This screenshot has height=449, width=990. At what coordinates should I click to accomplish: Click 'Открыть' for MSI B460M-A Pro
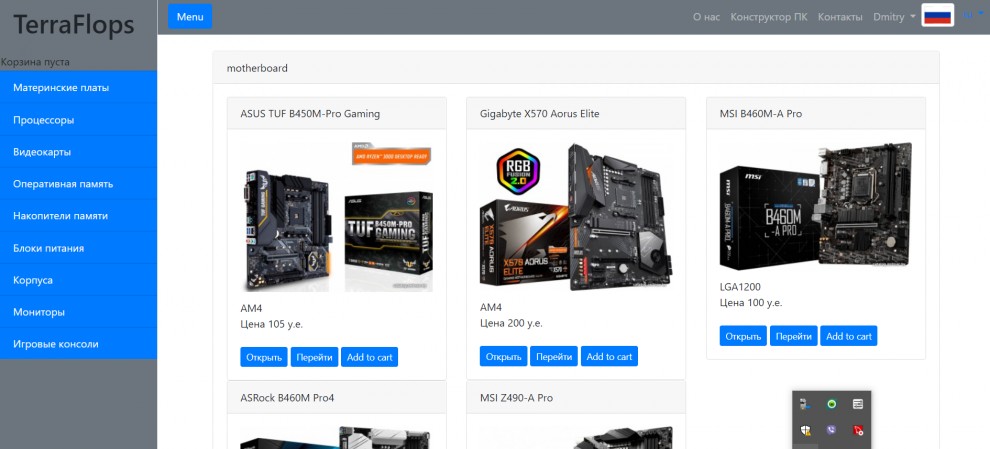(x=743, y=336)
